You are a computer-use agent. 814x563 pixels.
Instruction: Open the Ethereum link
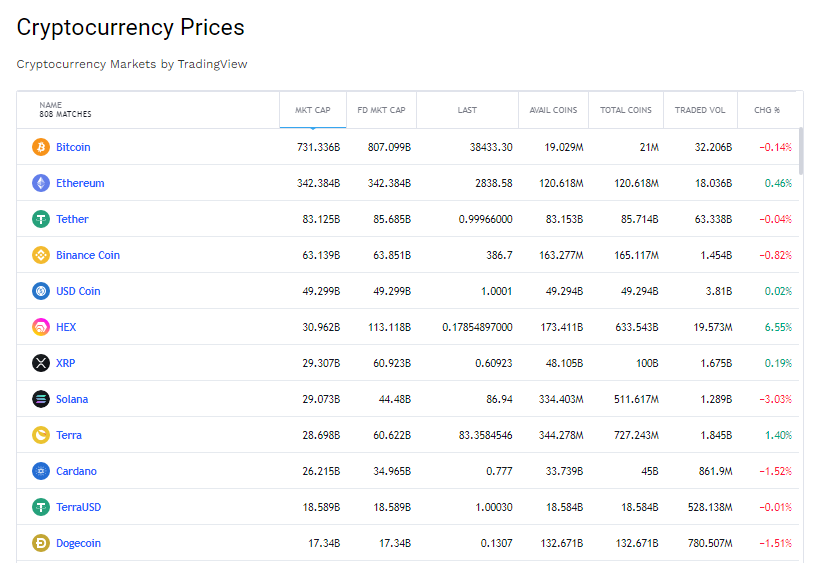coord(80,183)
